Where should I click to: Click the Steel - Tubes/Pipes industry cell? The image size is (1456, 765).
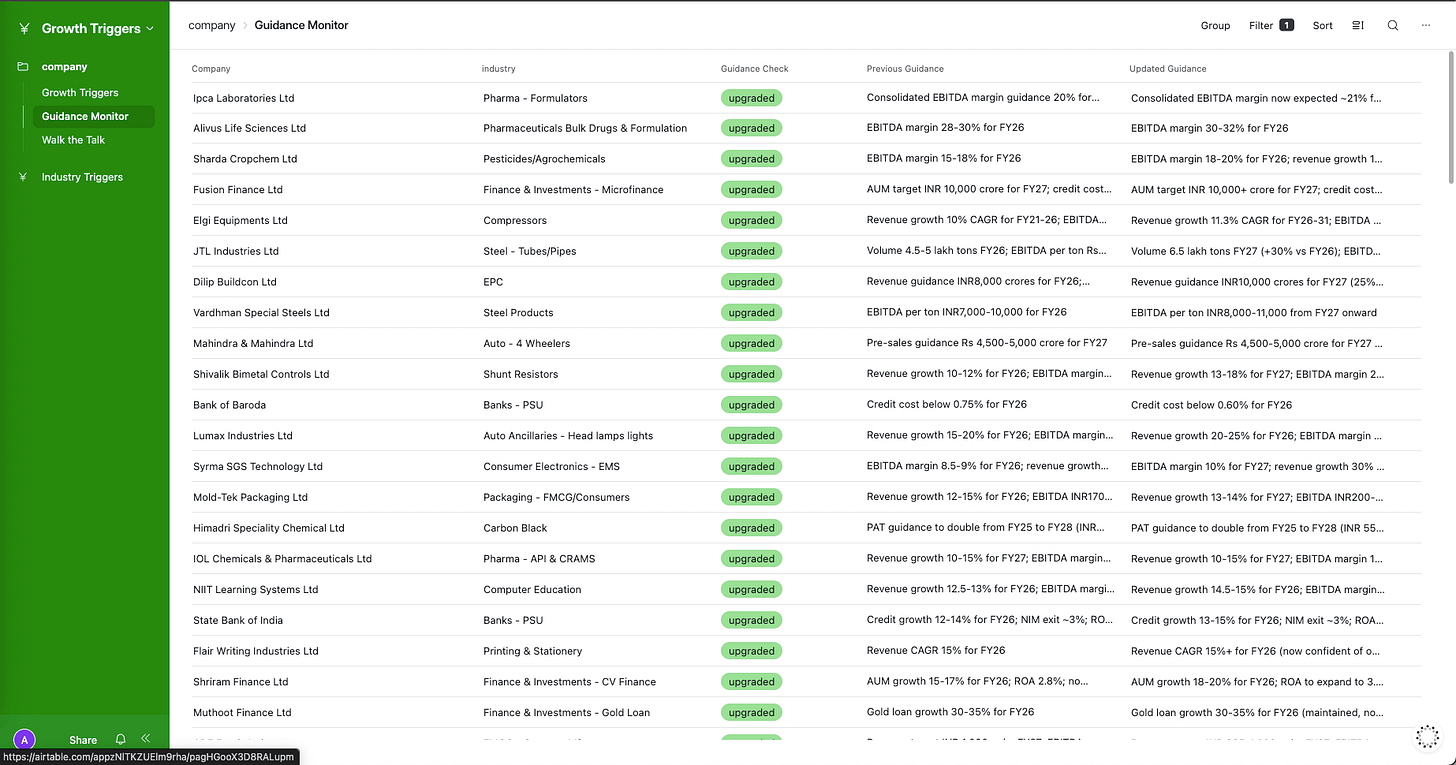[x=529, y=251]
